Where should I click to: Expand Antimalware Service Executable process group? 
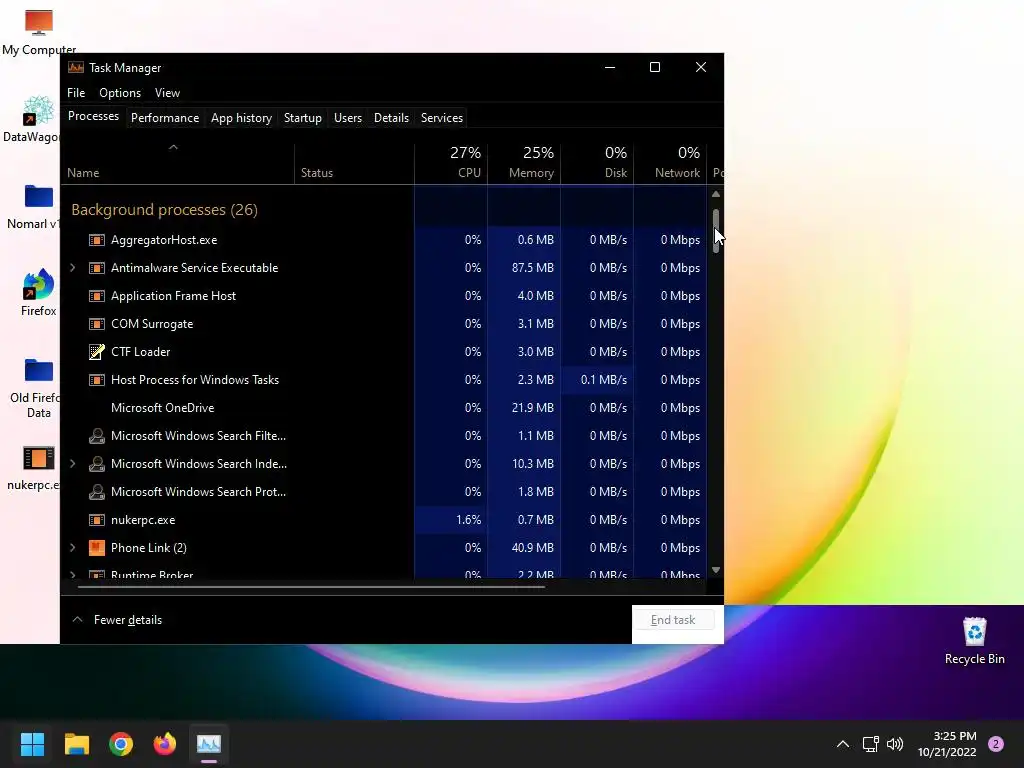tap(73, 268)
